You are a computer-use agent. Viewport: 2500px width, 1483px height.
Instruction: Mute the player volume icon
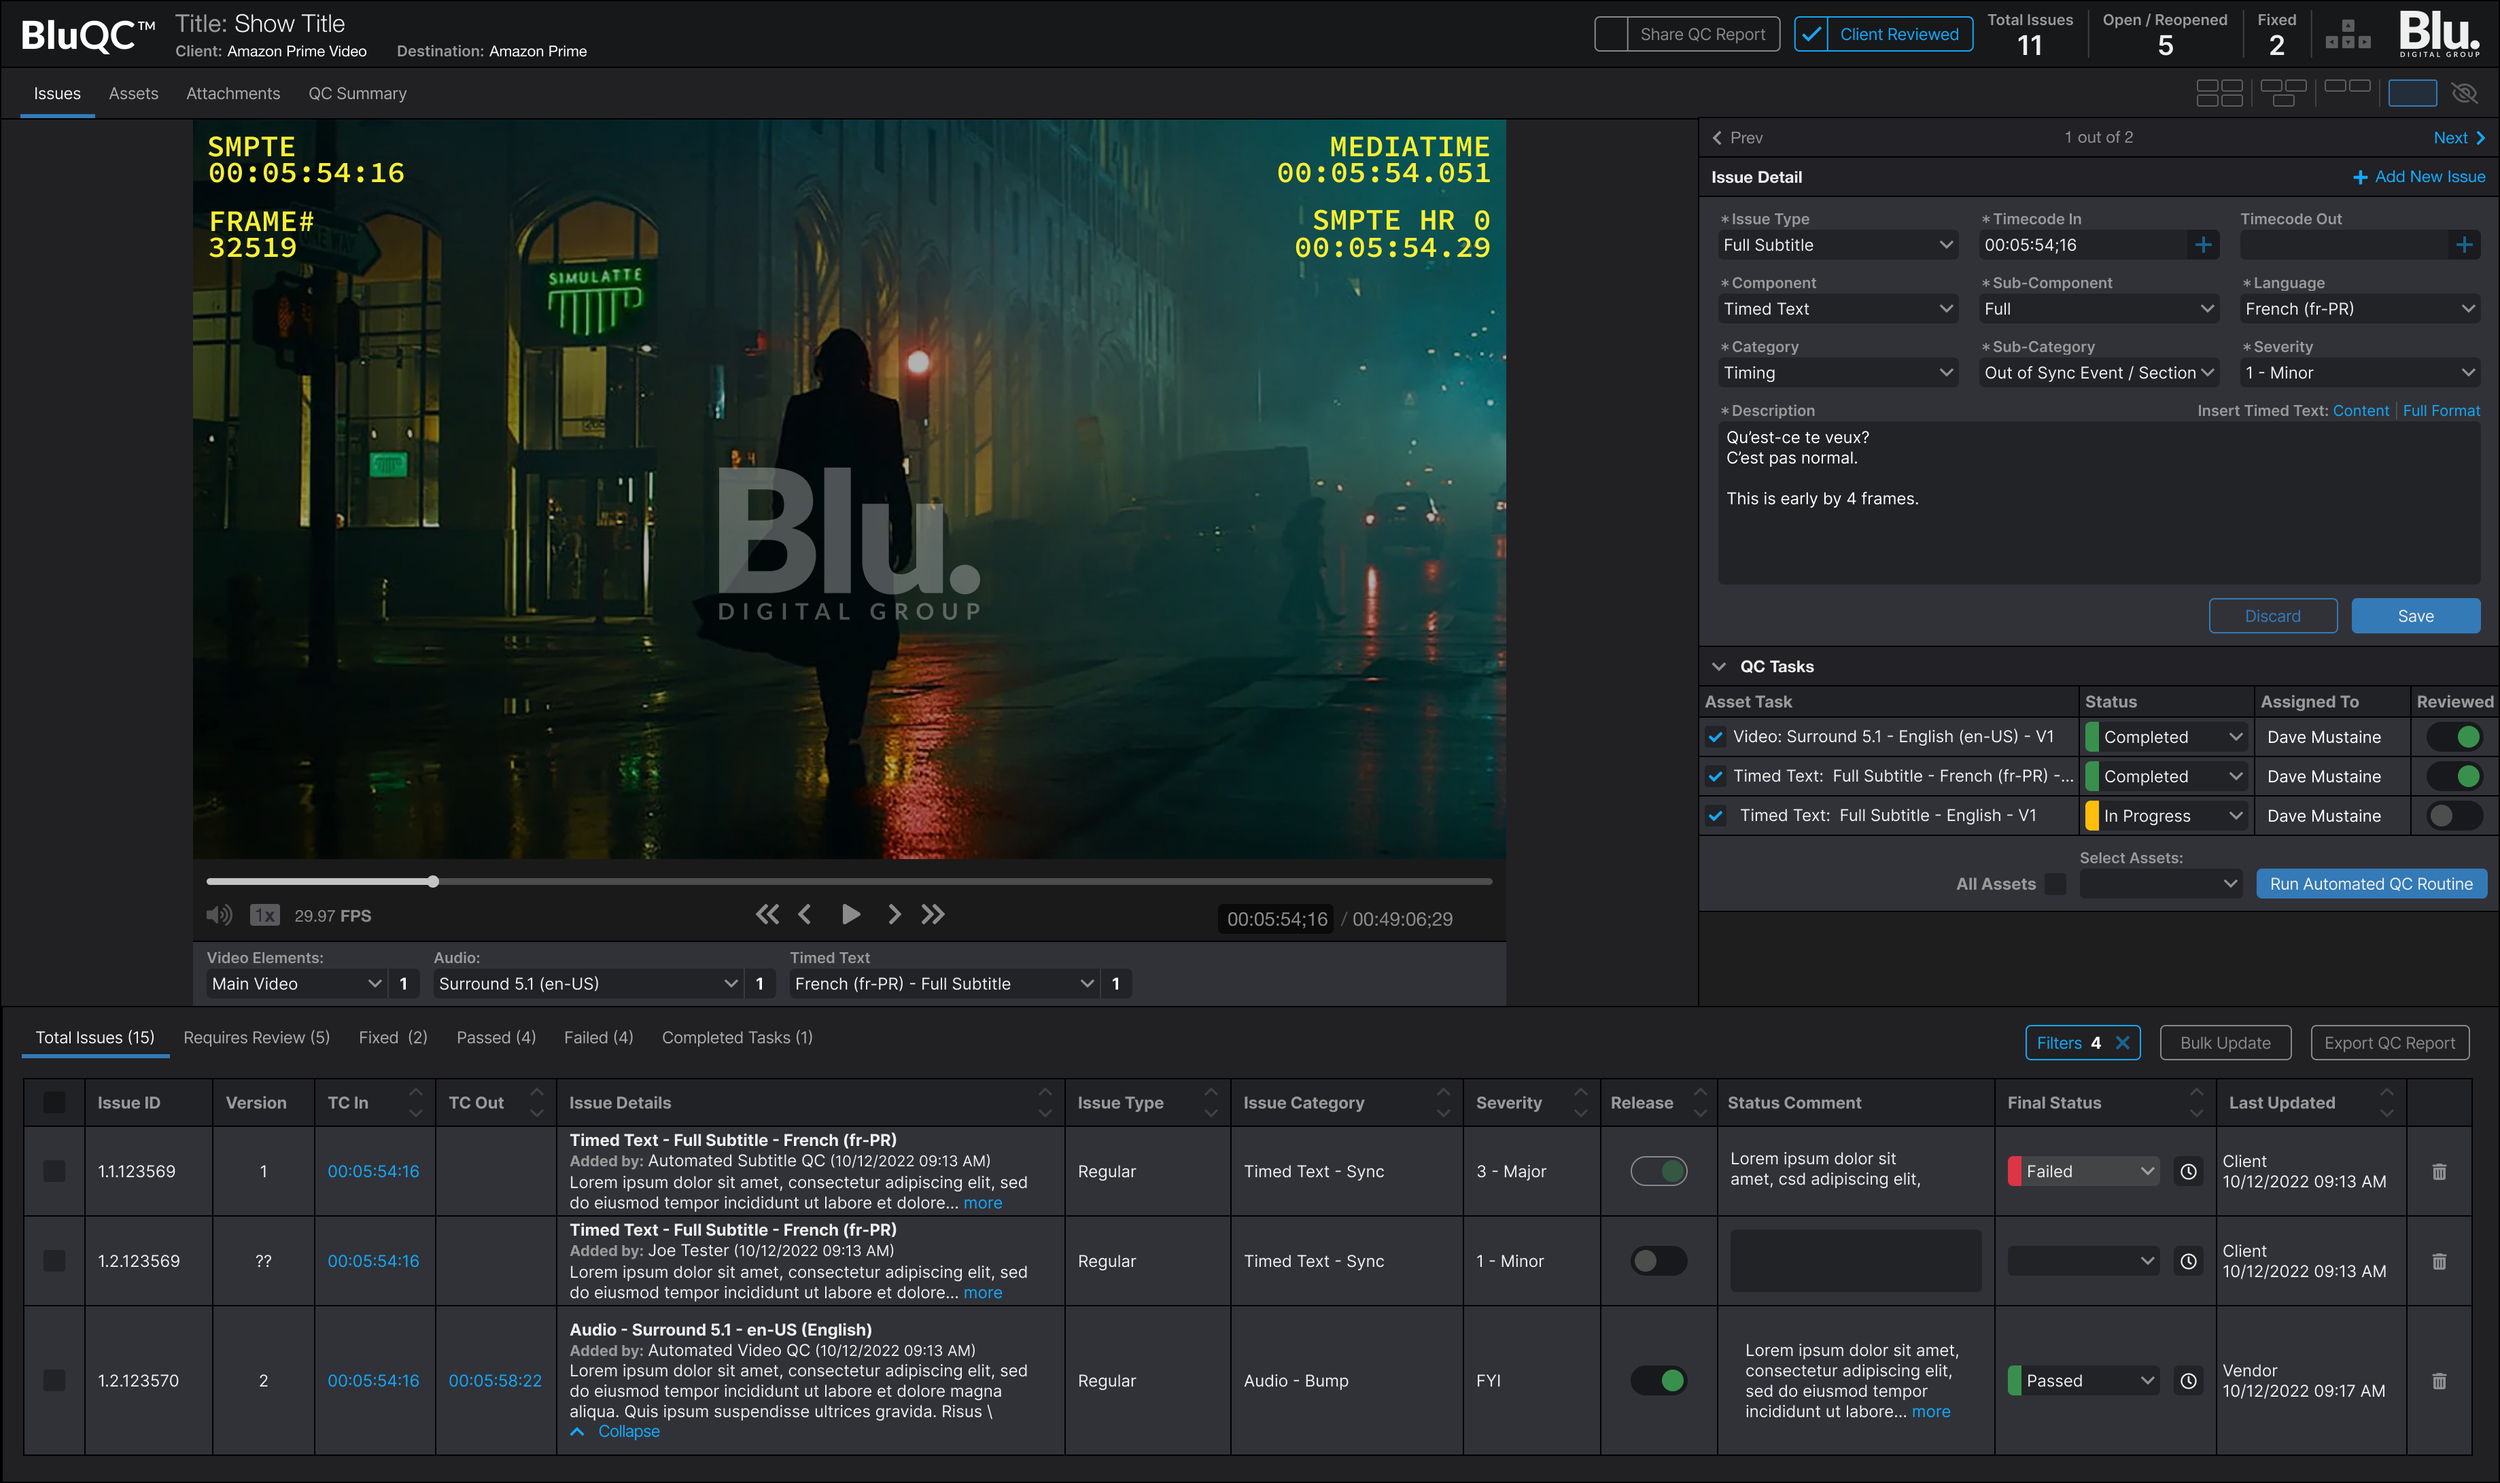pyautogui.click(x=220, y=915)
